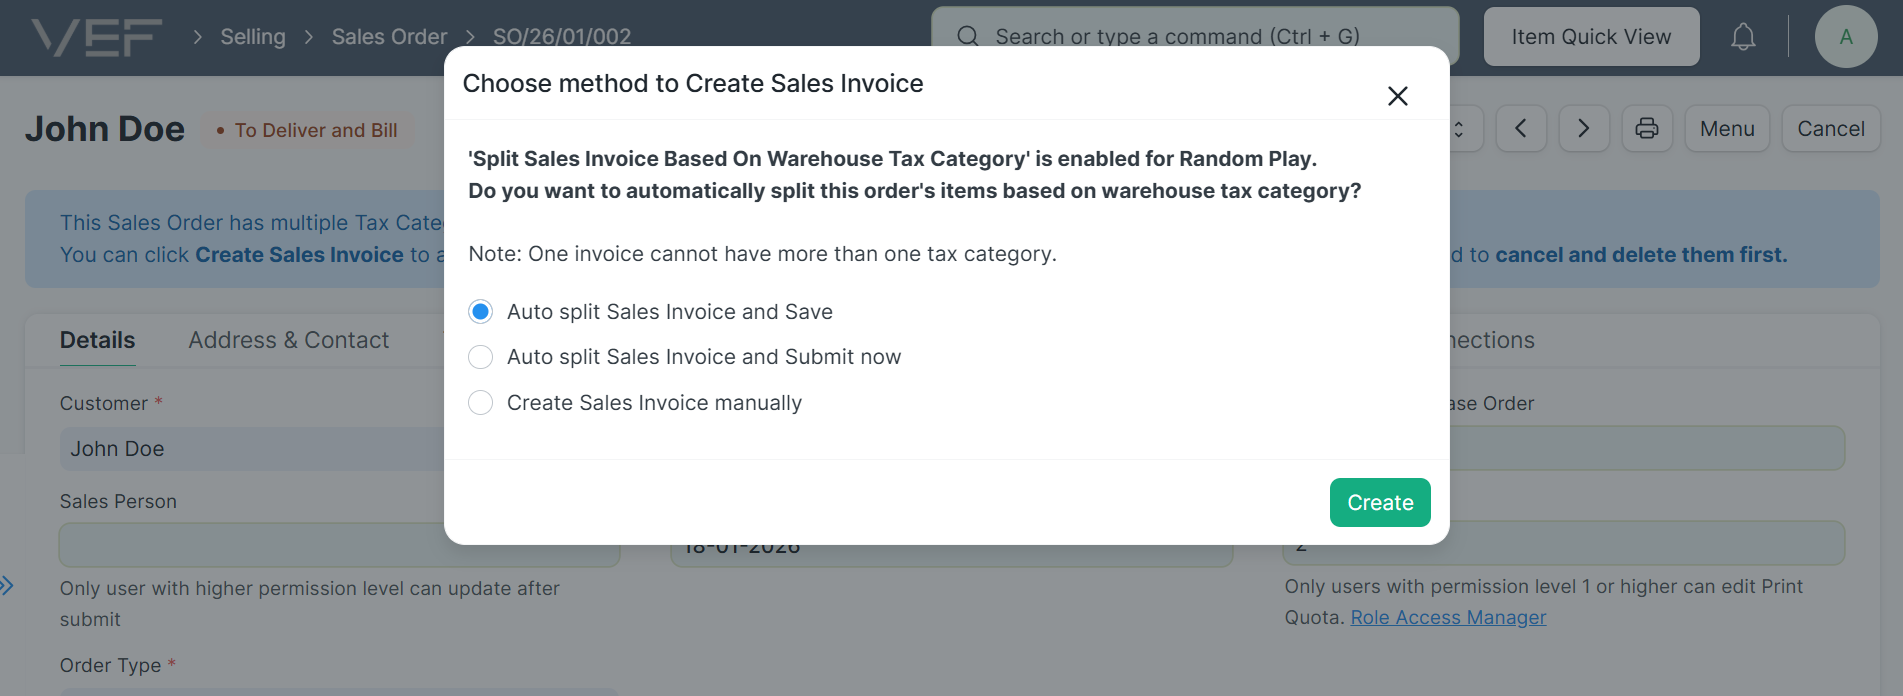The width and height of the screenshot is (1903, 696).
Task: Expand the sidebar with double chevron
Action: [x=7, y=586]
